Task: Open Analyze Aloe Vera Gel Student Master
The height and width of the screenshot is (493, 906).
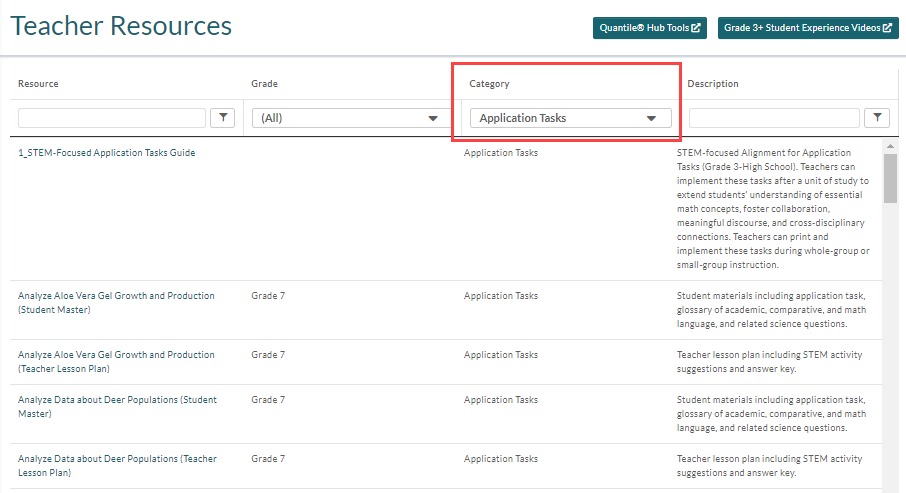Action: [x=116, y=302]
